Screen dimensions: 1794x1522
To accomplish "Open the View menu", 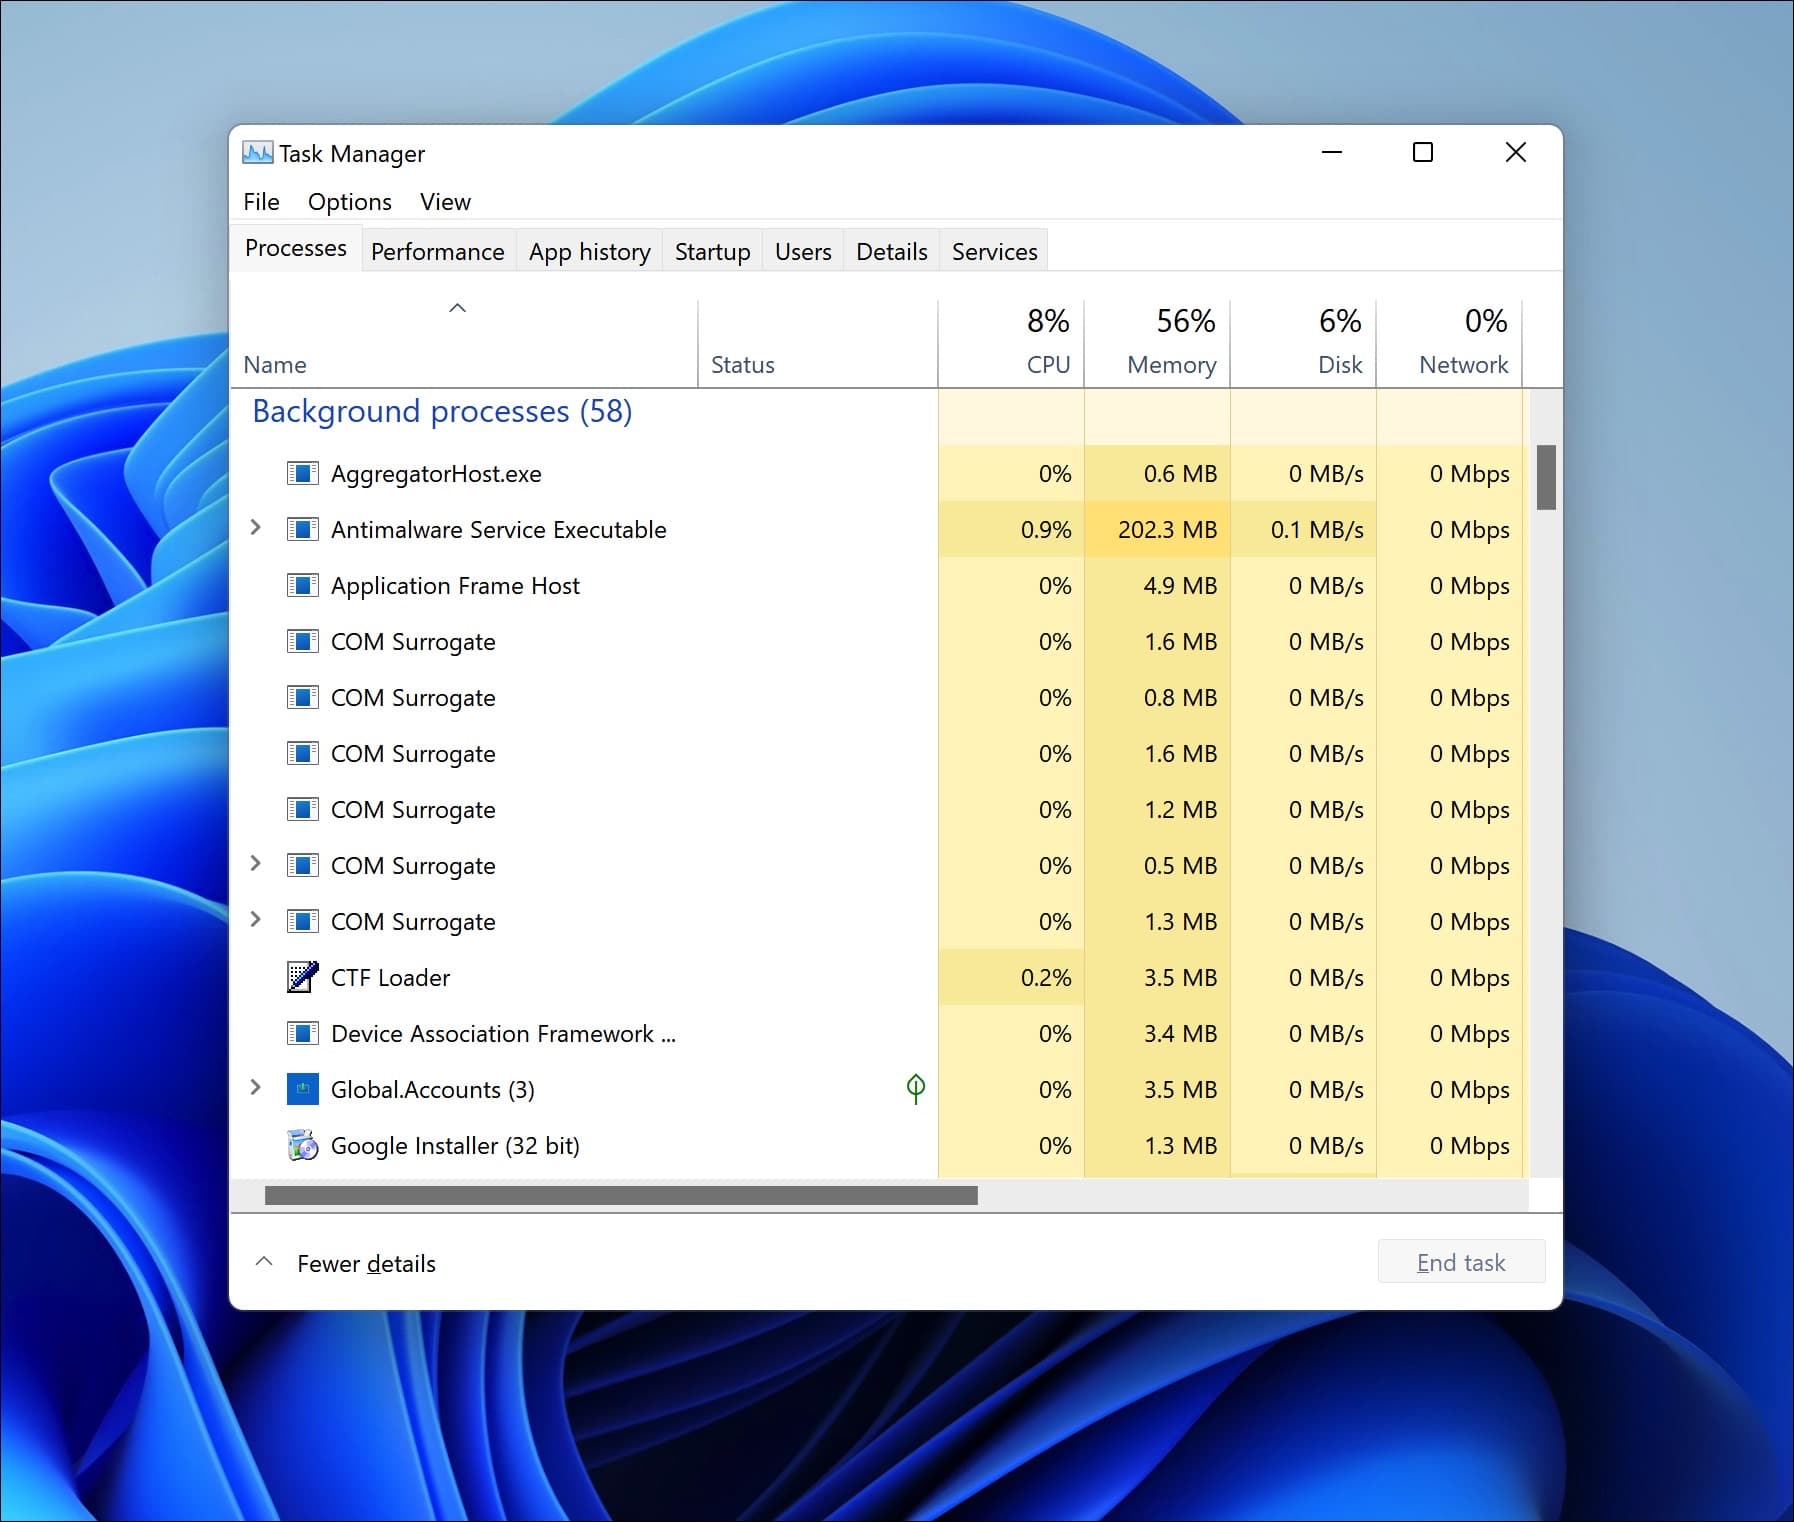I will pos(445,201).
